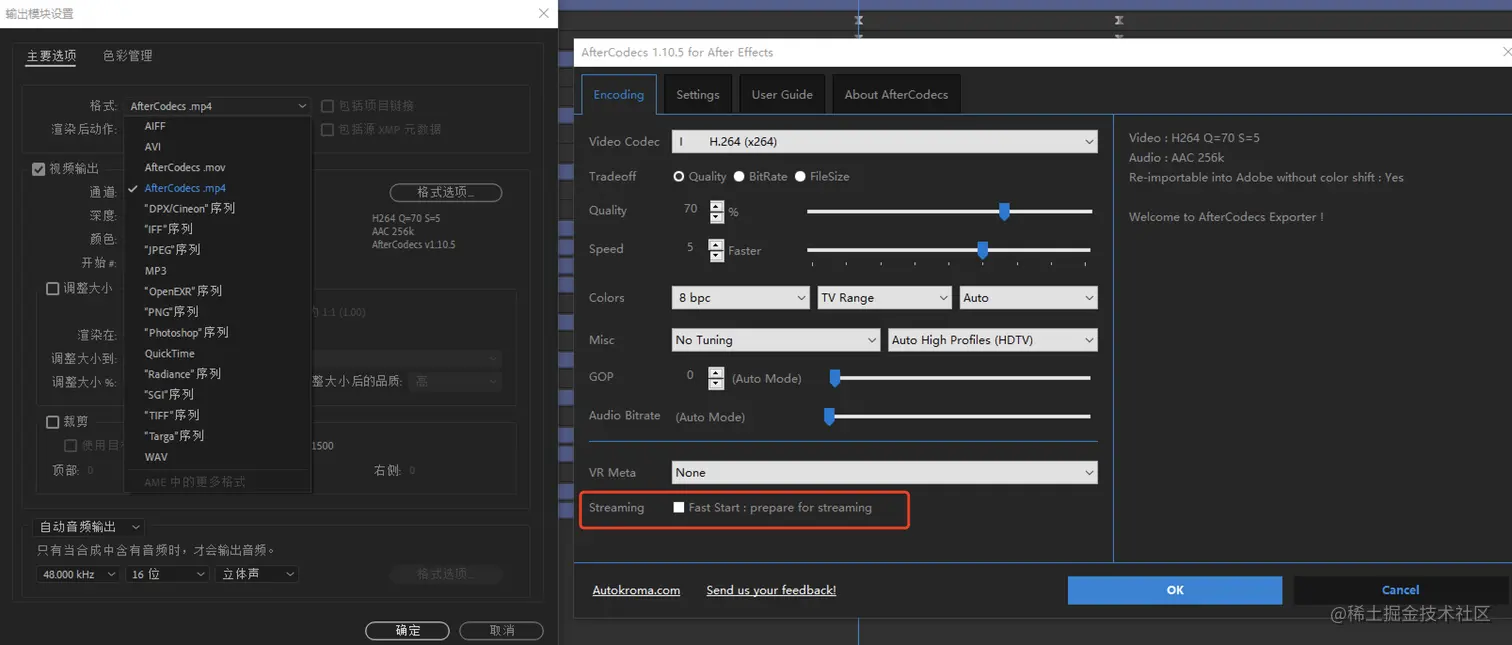The height and width of the screenshot is (645, 1512).
Task: Expand the Video Codec H.264 (x264) dropdown
Action: [884, 142]
